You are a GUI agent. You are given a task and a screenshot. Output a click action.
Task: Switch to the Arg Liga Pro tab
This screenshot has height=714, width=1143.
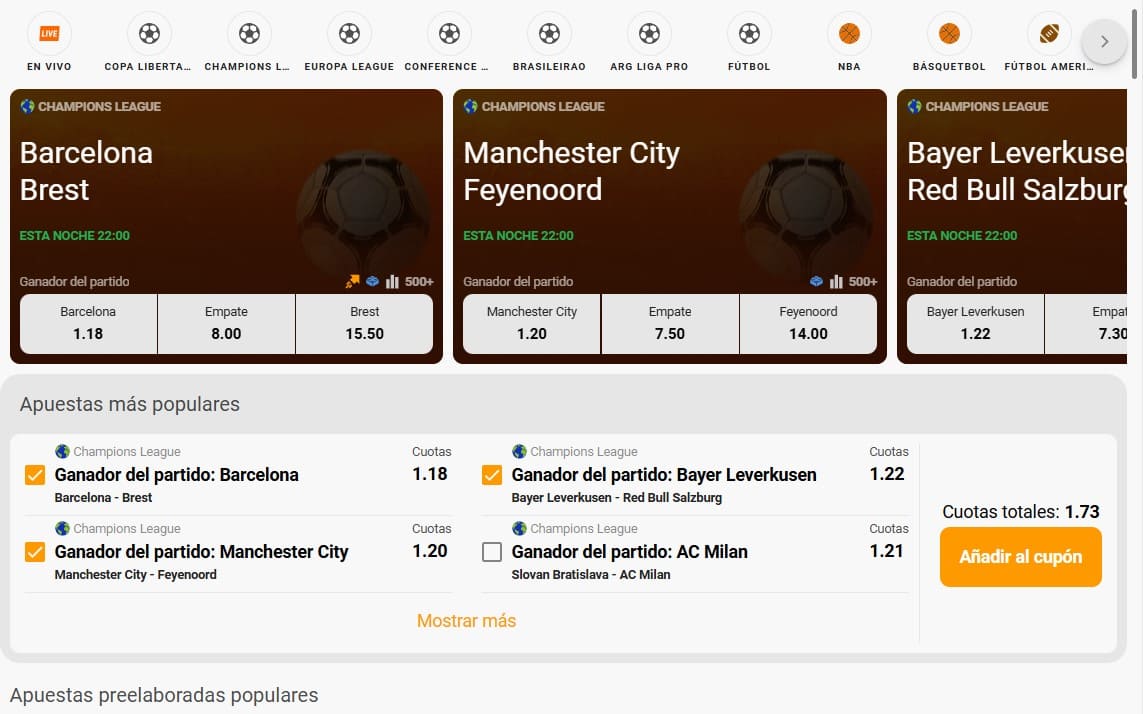tap(649, 35)
